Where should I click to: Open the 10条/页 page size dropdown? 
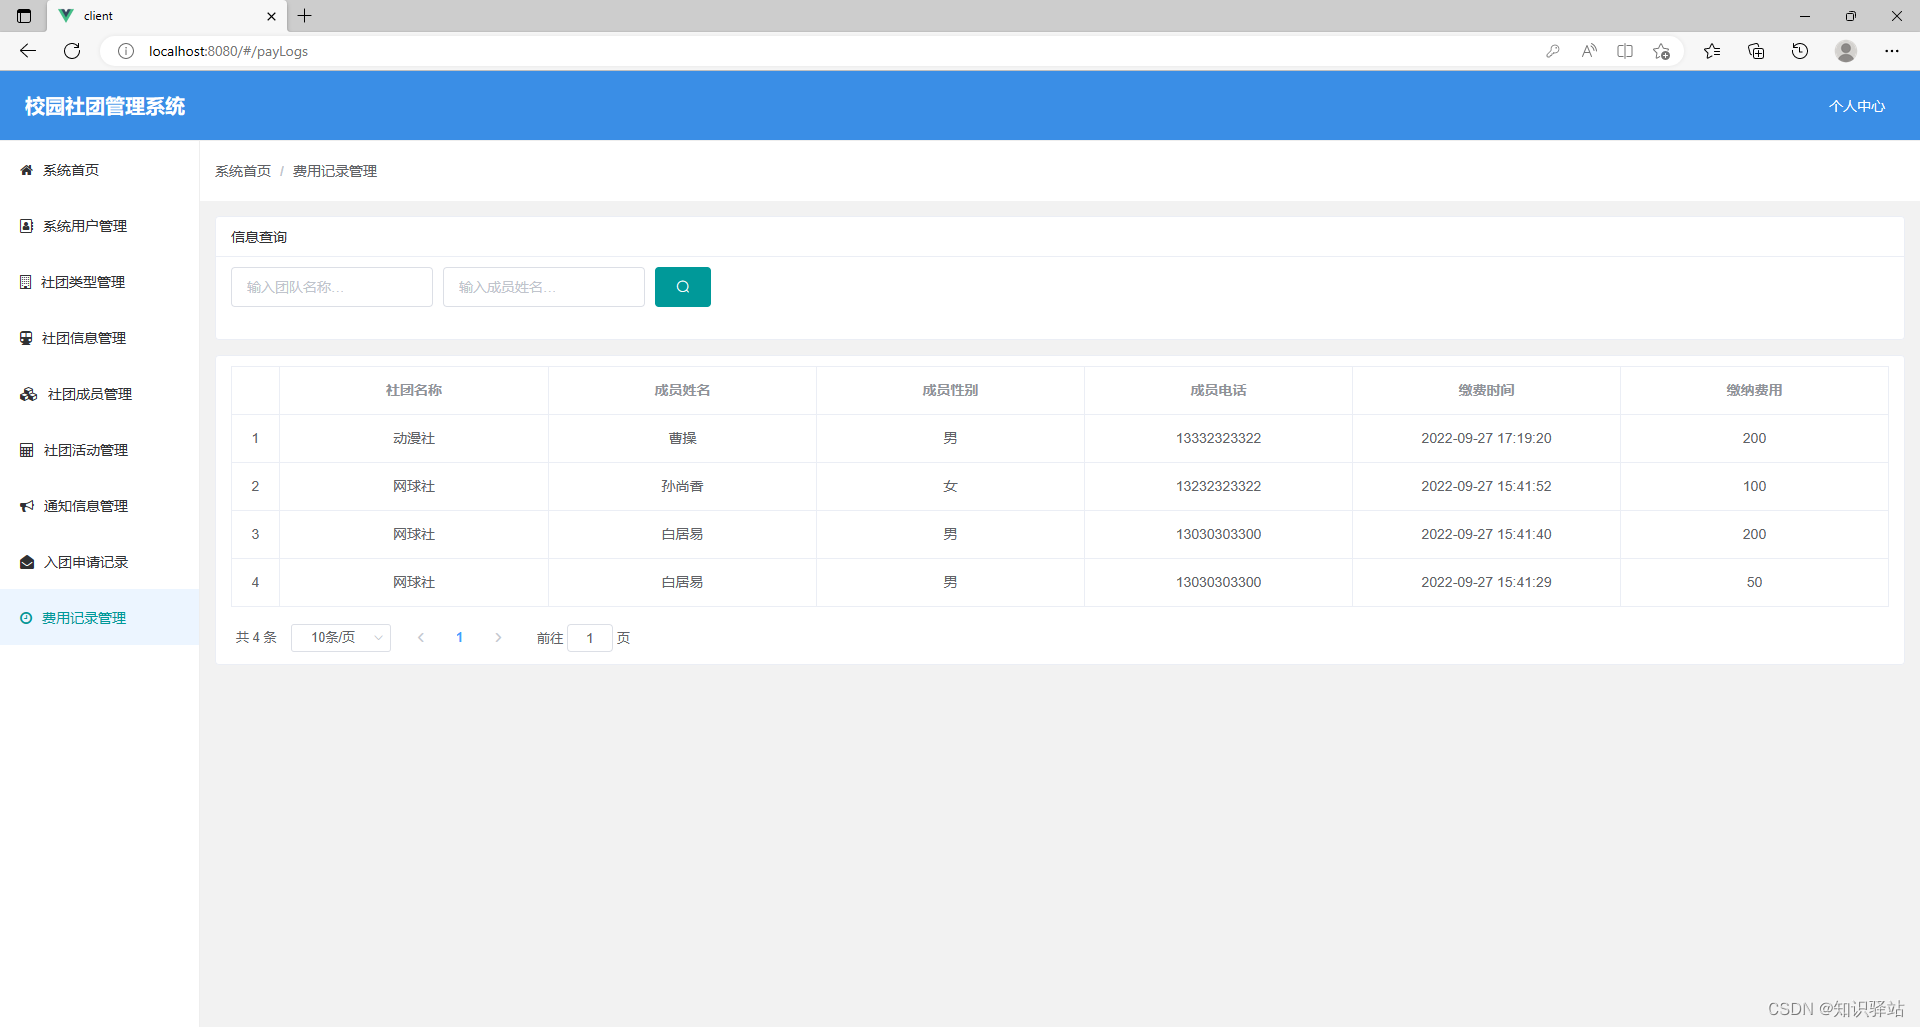click(x=341, y=638)
